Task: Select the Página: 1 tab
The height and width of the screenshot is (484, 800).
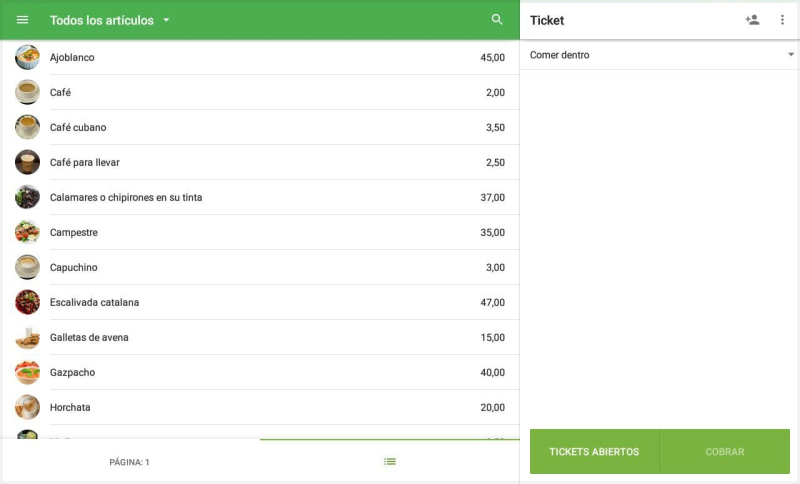Action: pyautogui.click(x=130, y=462)
